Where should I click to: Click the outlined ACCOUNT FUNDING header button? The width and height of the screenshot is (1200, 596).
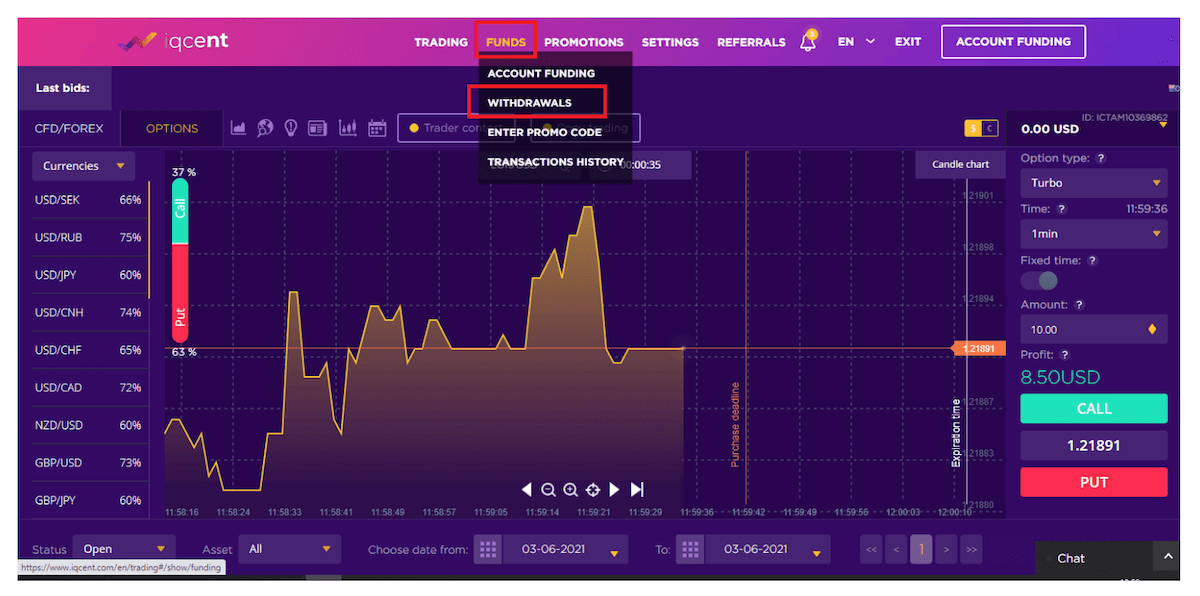pyautogui.click(x=1013, y=42)
